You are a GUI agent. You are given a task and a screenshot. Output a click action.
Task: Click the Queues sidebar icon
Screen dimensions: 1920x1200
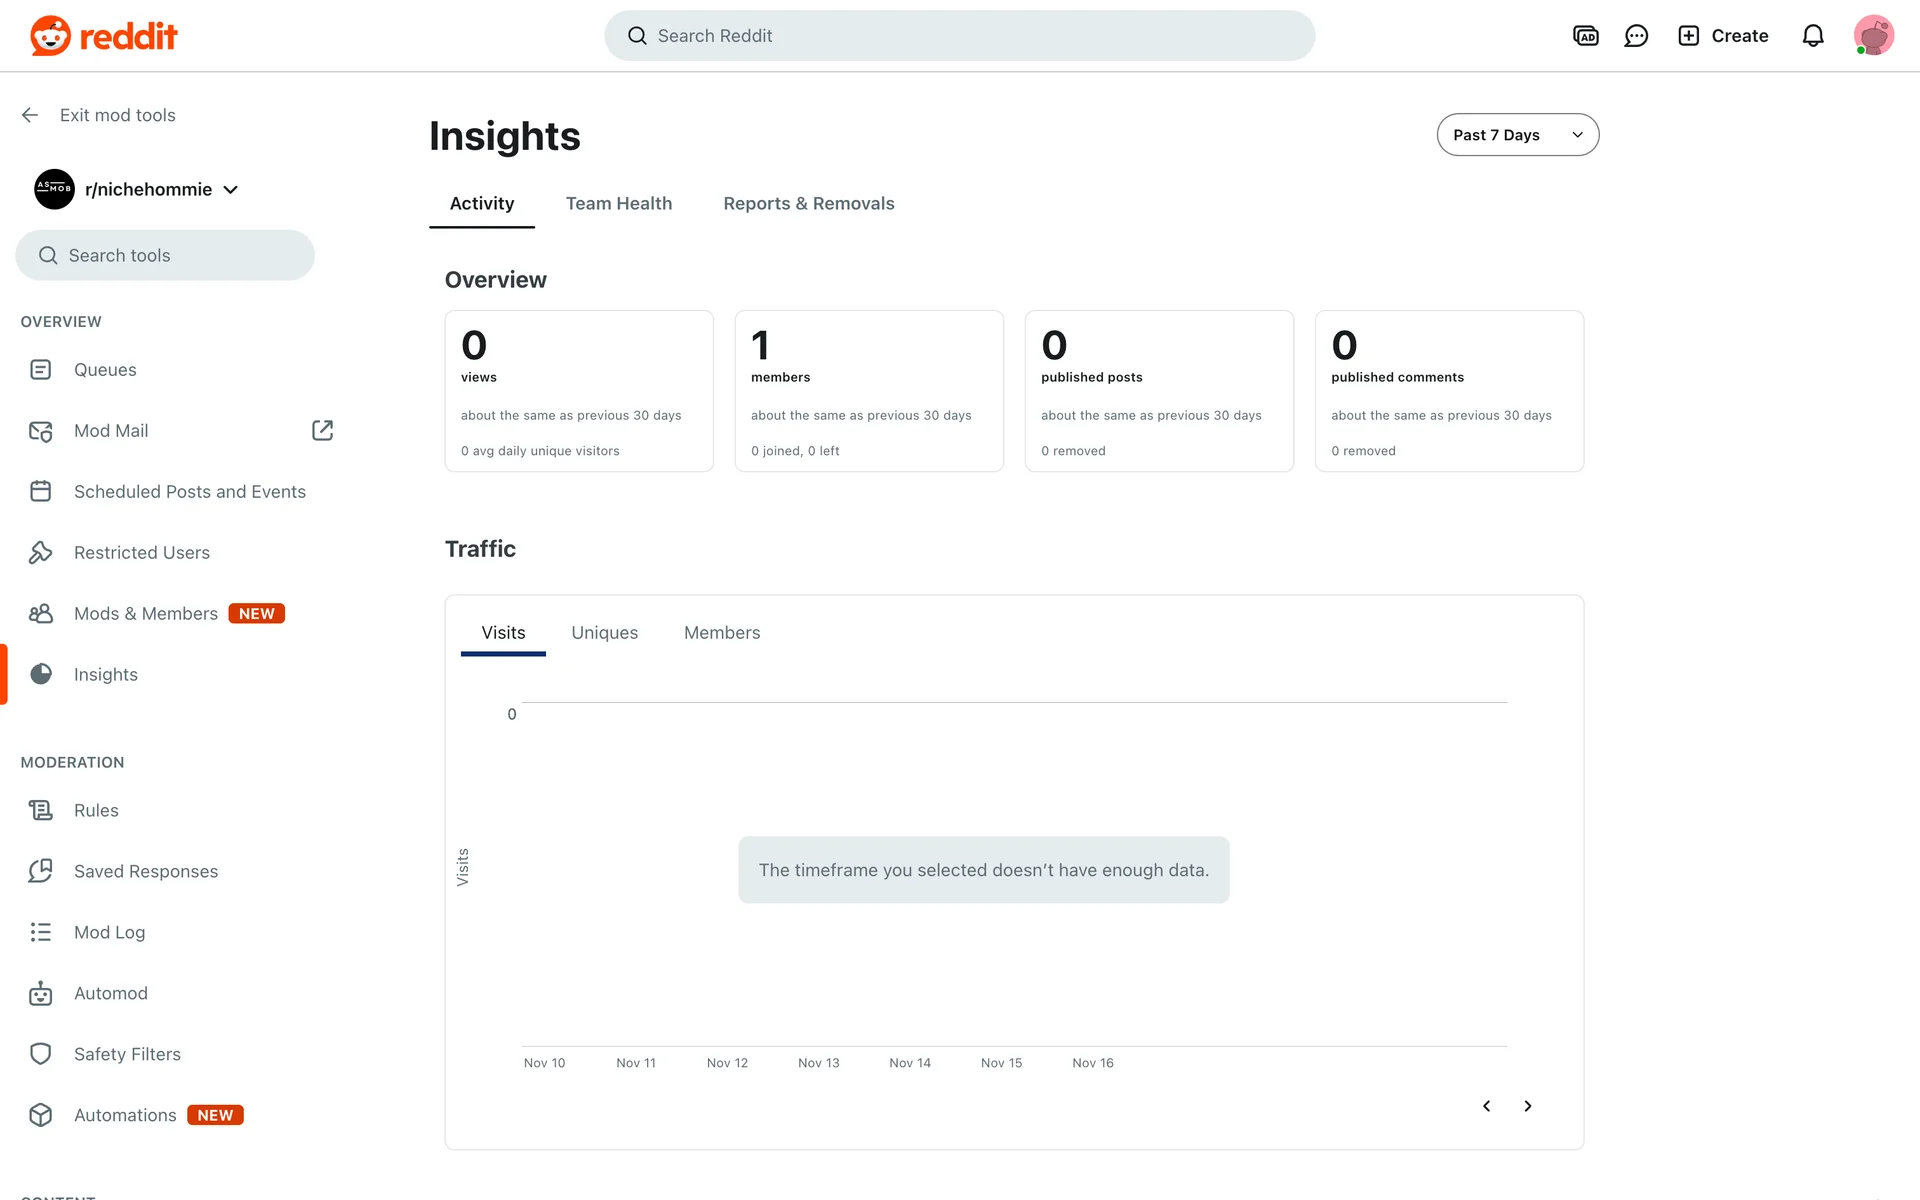(x=40, y=370)
